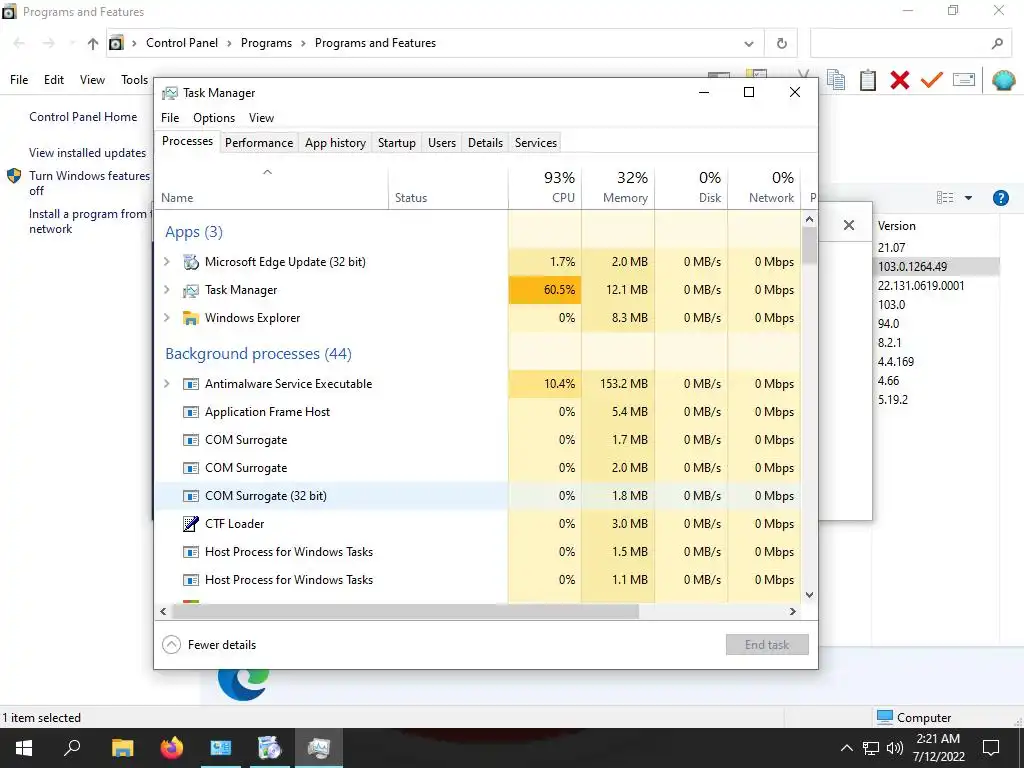Launch Firefox from the taskbar
Viewport: 1024px width, 768px height.
click(172, 748)
